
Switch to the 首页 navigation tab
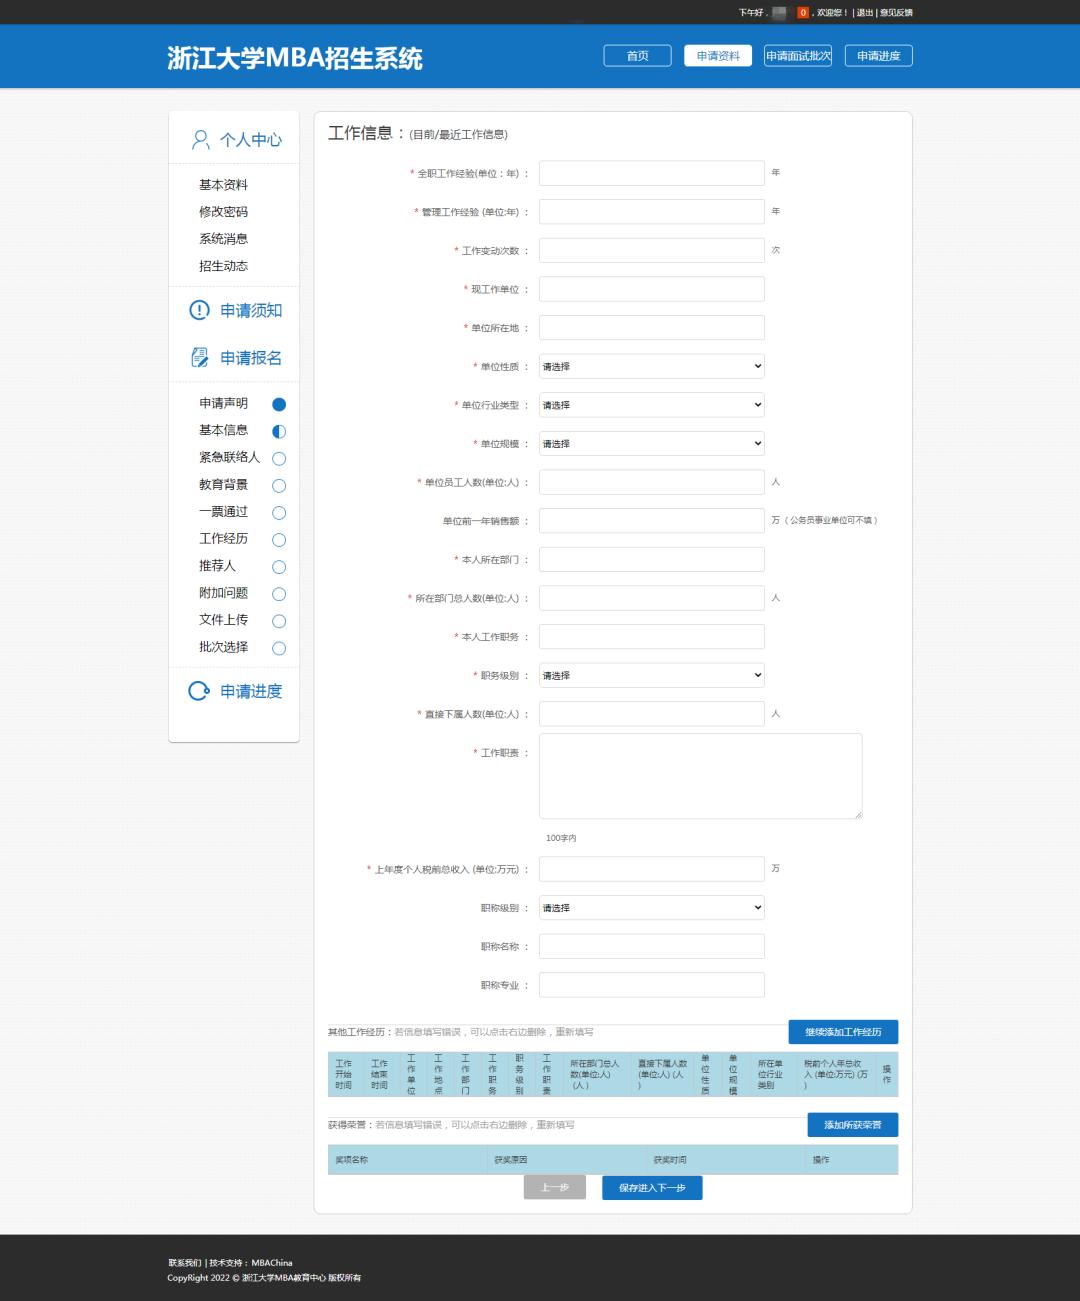pyautogui.click(x=637, y=55)
